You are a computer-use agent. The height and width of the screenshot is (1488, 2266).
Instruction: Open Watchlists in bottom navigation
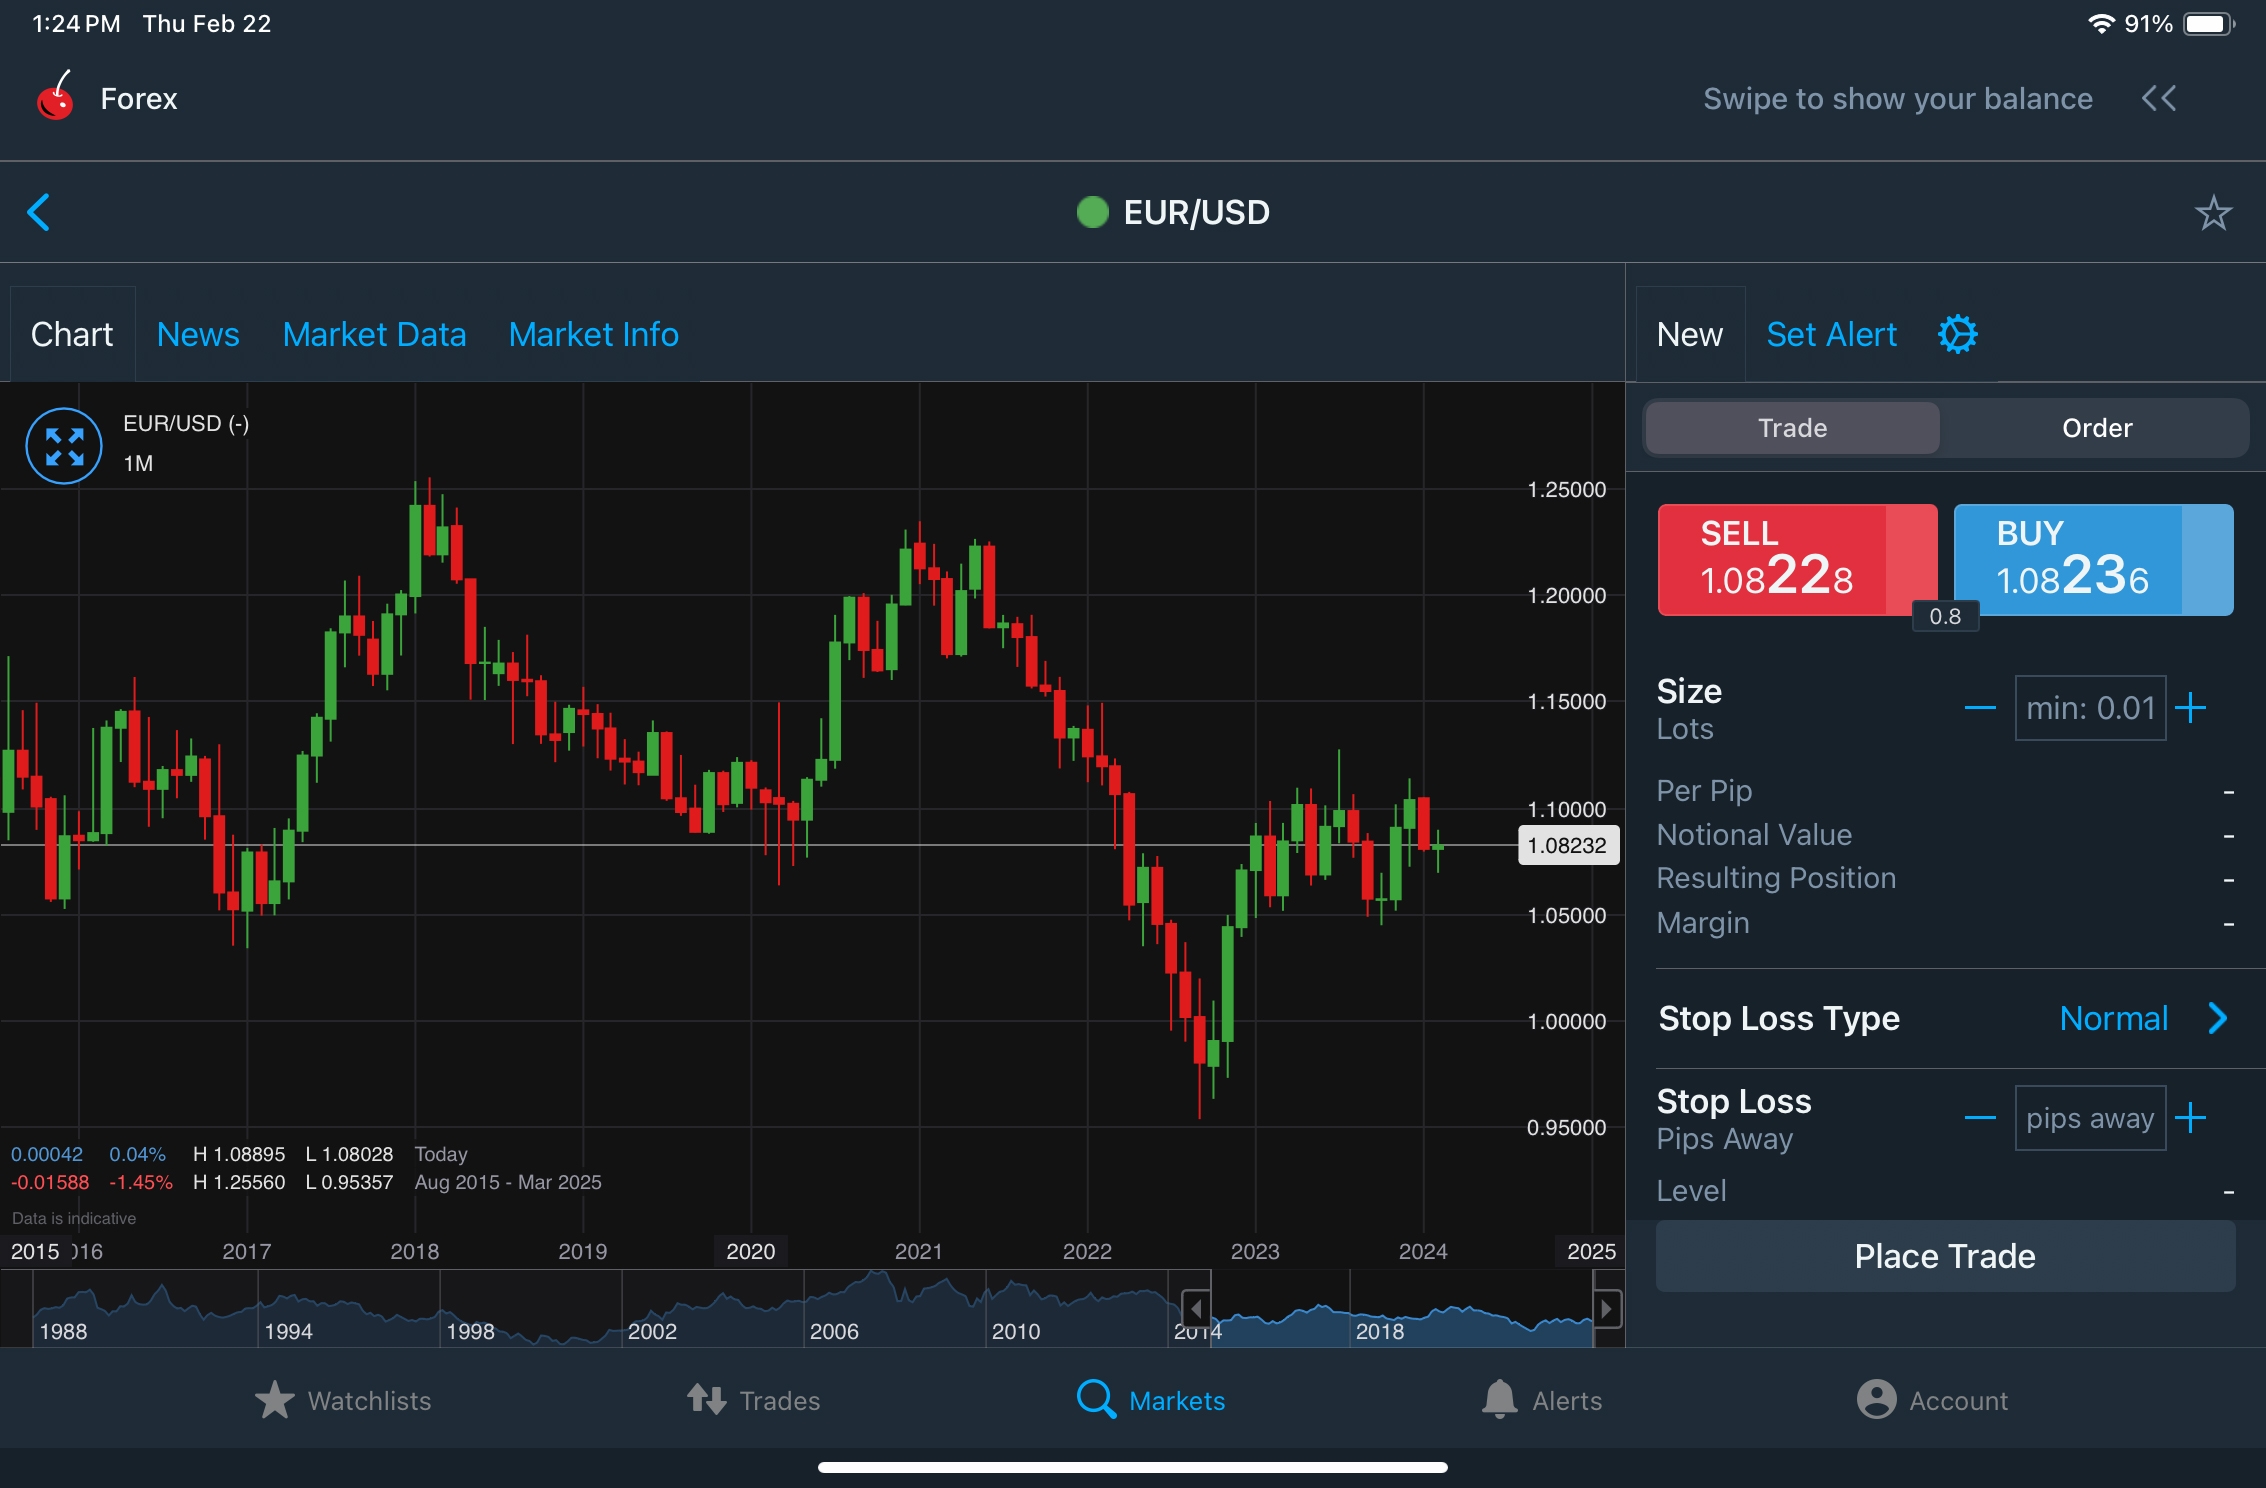(x=343, y=1400)
